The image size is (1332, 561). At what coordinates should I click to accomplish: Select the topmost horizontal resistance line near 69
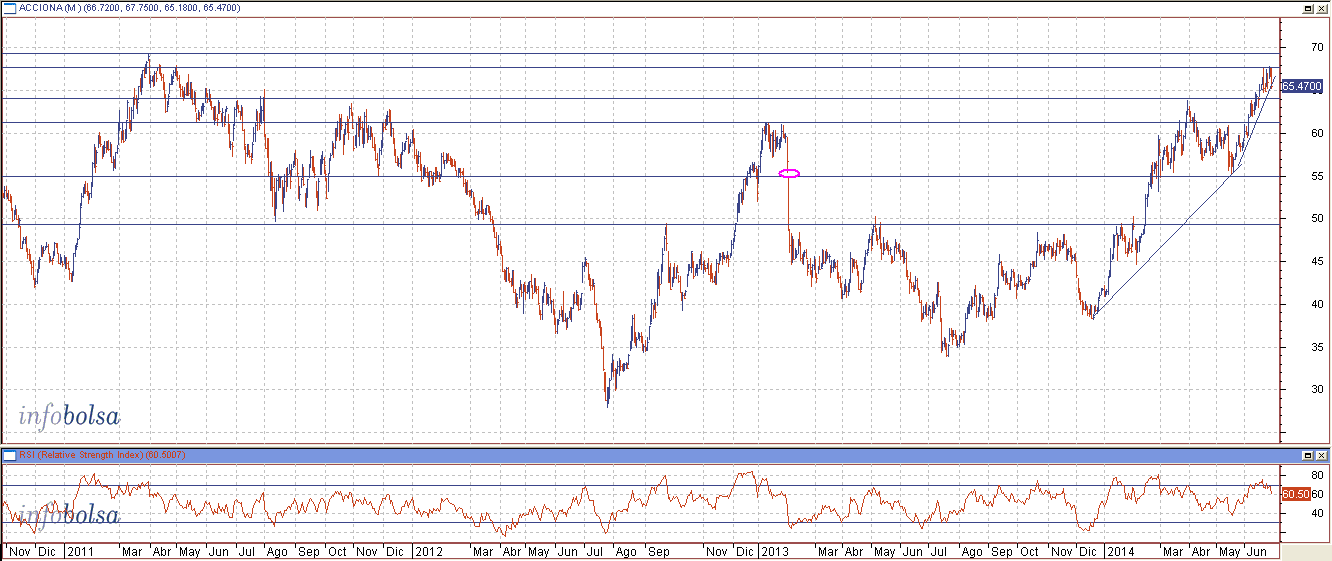[x=600, y=53]
